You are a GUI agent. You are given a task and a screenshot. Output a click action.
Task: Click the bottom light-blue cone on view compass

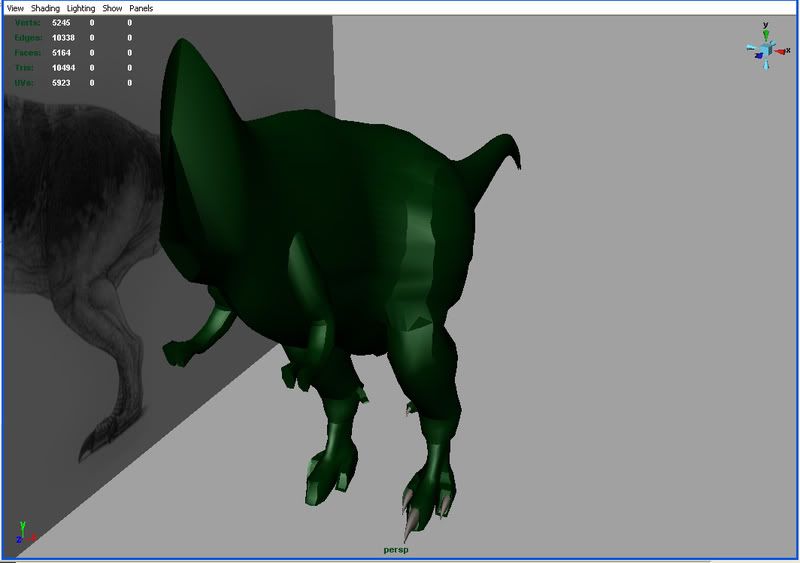766,63
